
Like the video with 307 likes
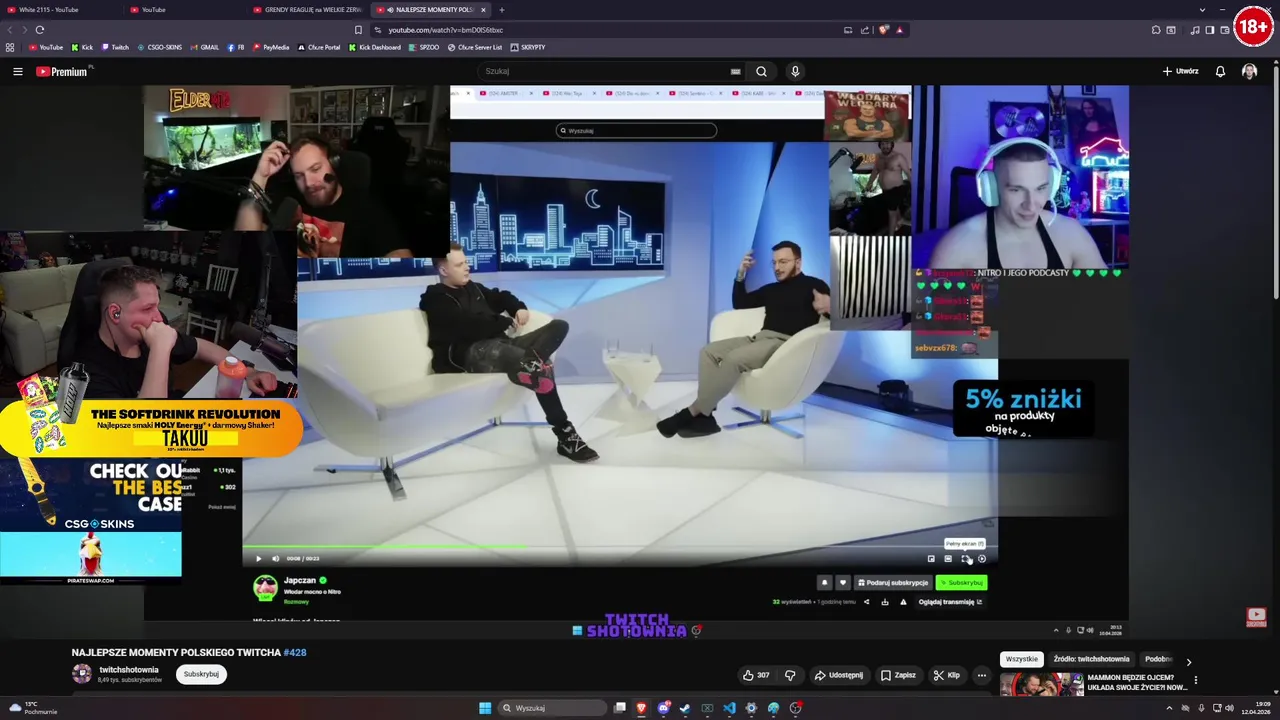756,675
